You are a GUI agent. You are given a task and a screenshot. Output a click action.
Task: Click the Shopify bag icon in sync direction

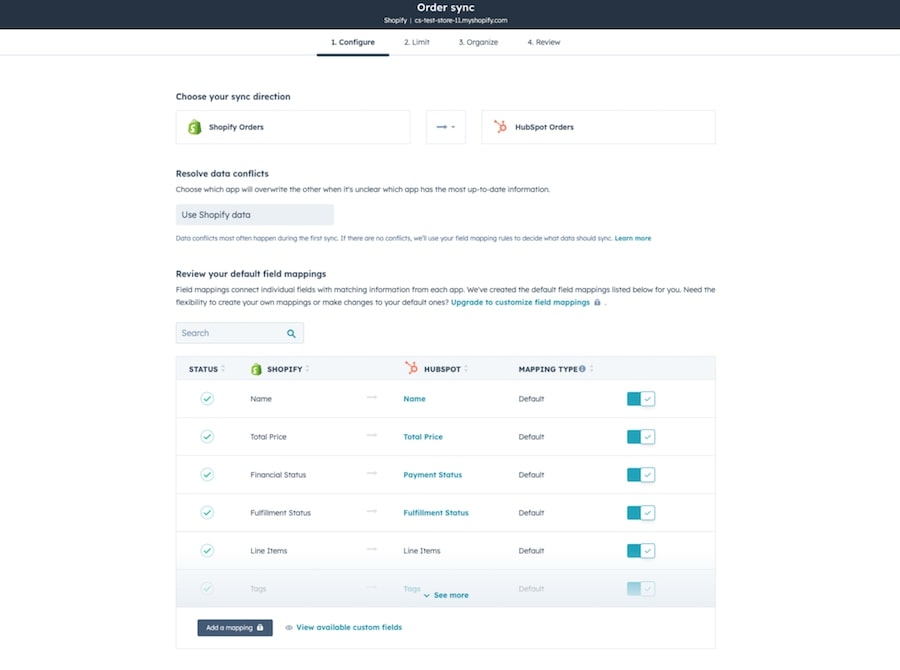coord(195,127)
